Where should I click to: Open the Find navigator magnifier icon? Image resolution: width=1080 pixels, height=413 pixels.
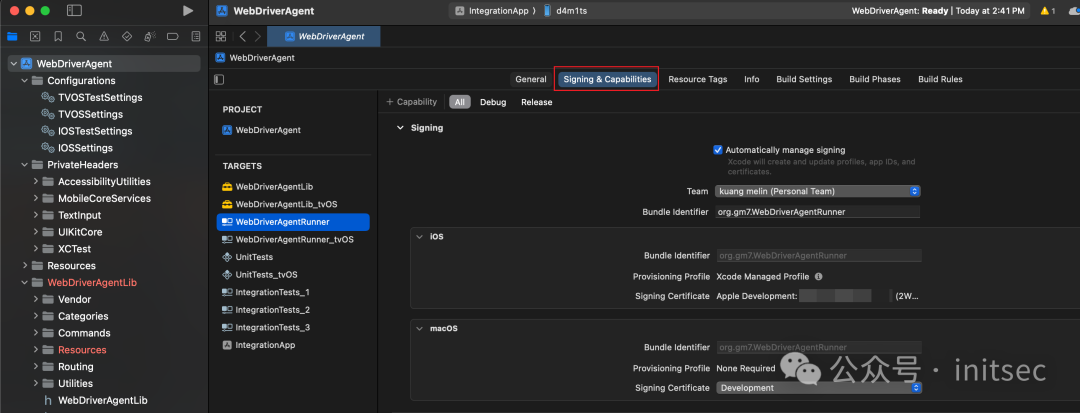(x=81, y=36)
